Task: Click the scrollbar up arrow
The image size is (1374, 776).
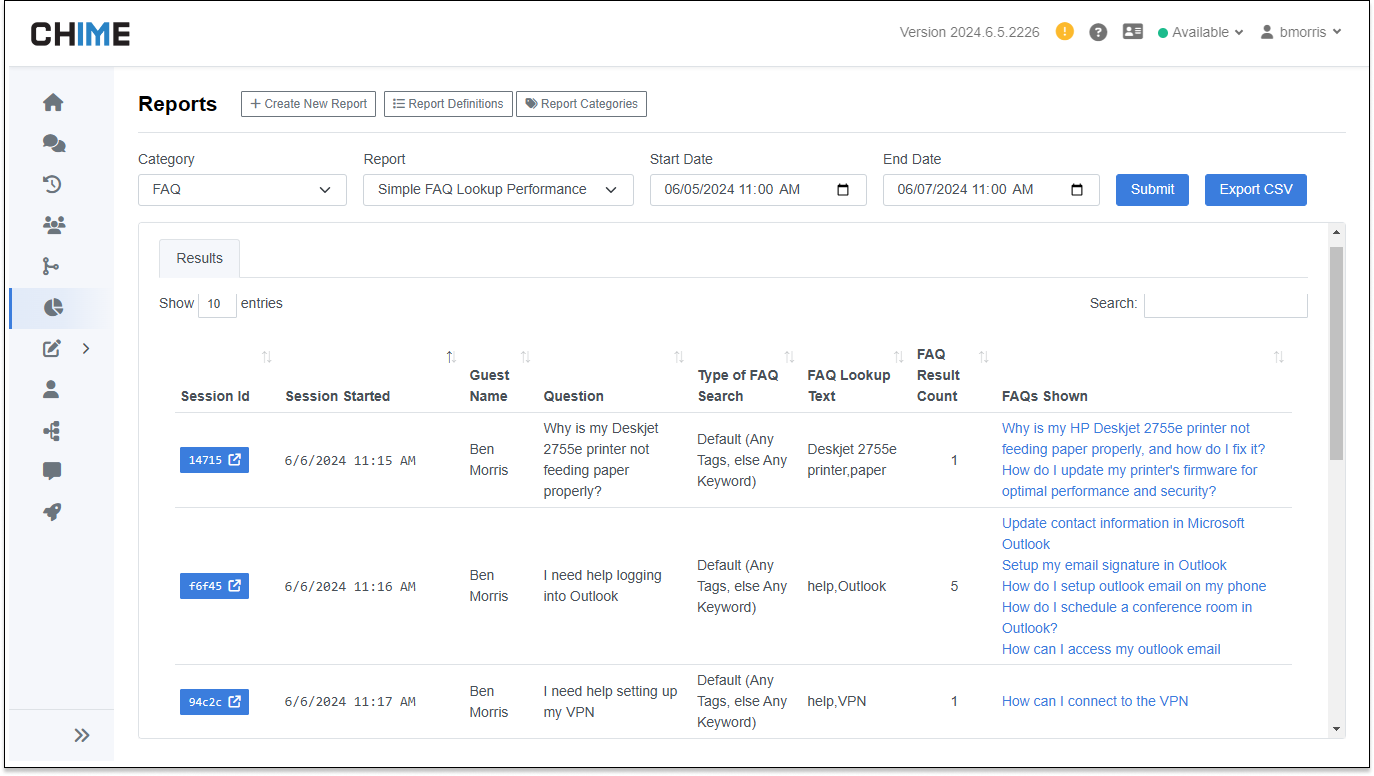Action: coord(1336,233)
